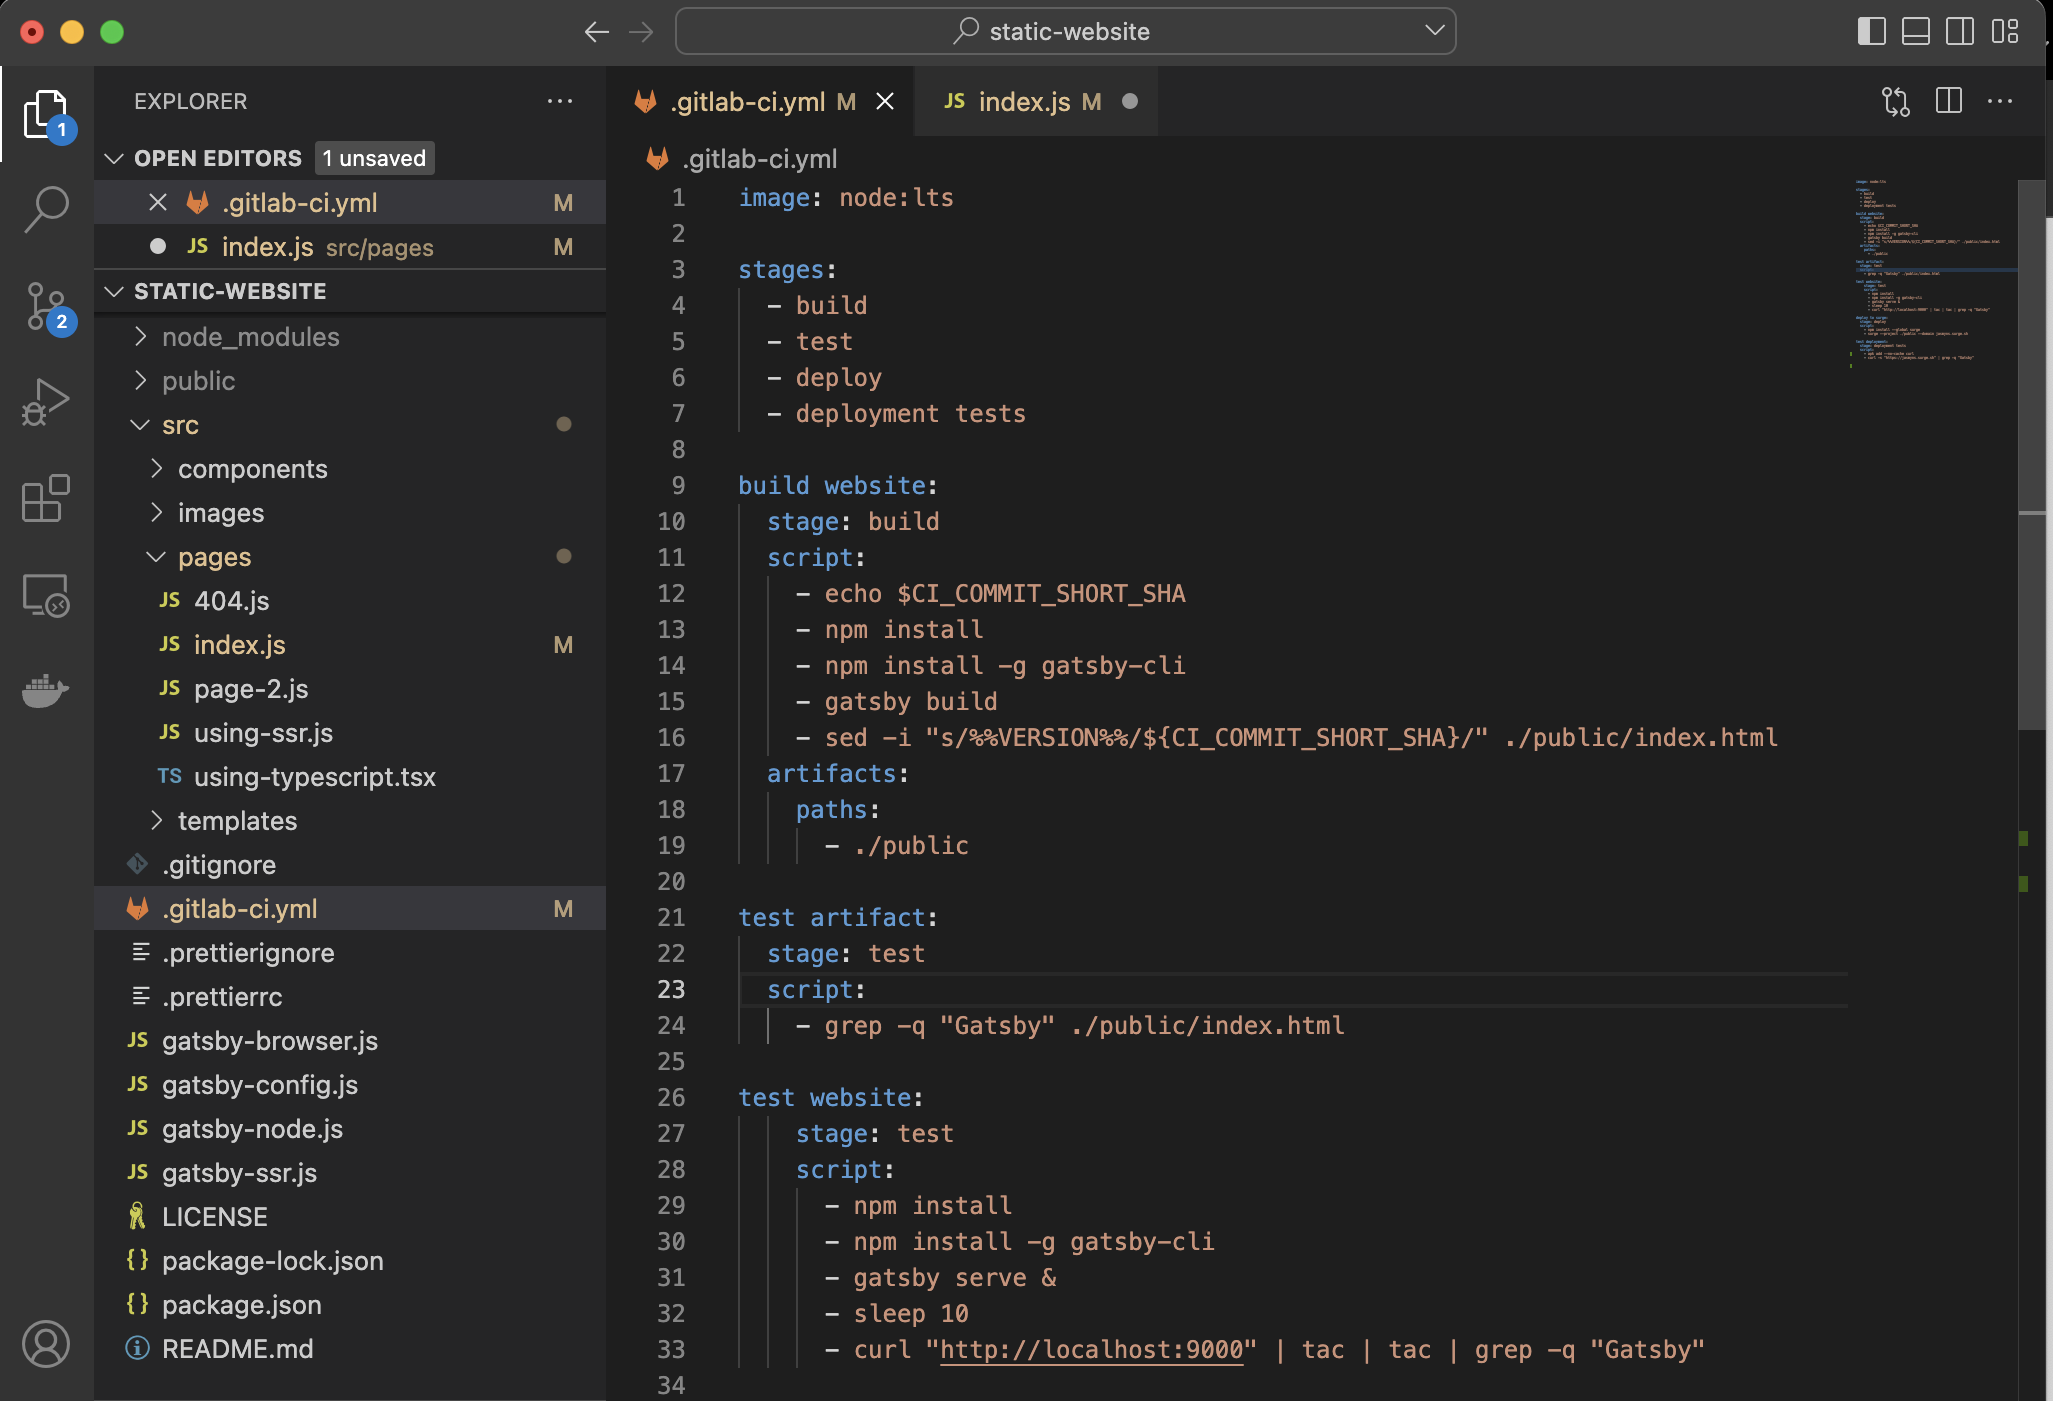Open the diff view via compare changes icon
The height and width of the screenshot is (1401, 2053).
click(1895, 101)
